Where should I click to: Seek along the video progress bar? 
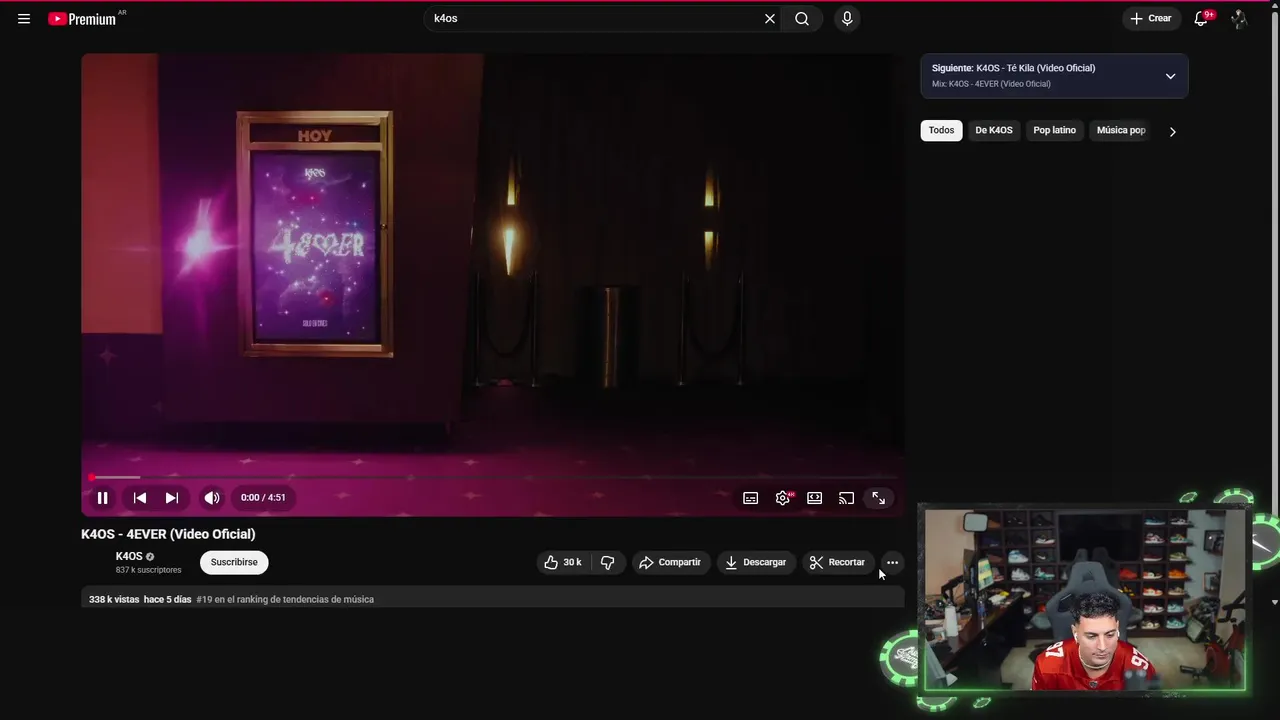click(x=493, y=477)
